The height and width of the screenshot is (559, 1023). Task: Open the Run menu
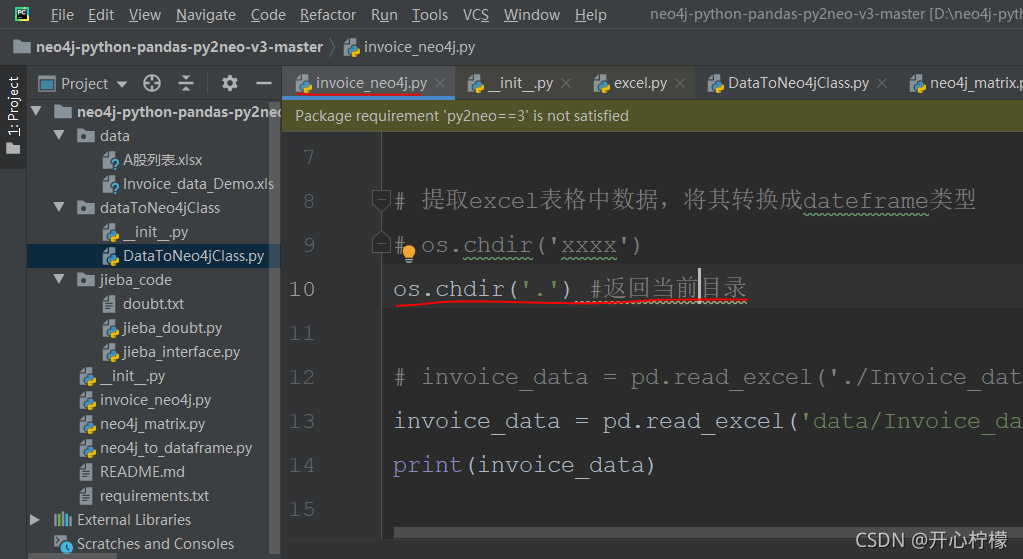[384, 14]
